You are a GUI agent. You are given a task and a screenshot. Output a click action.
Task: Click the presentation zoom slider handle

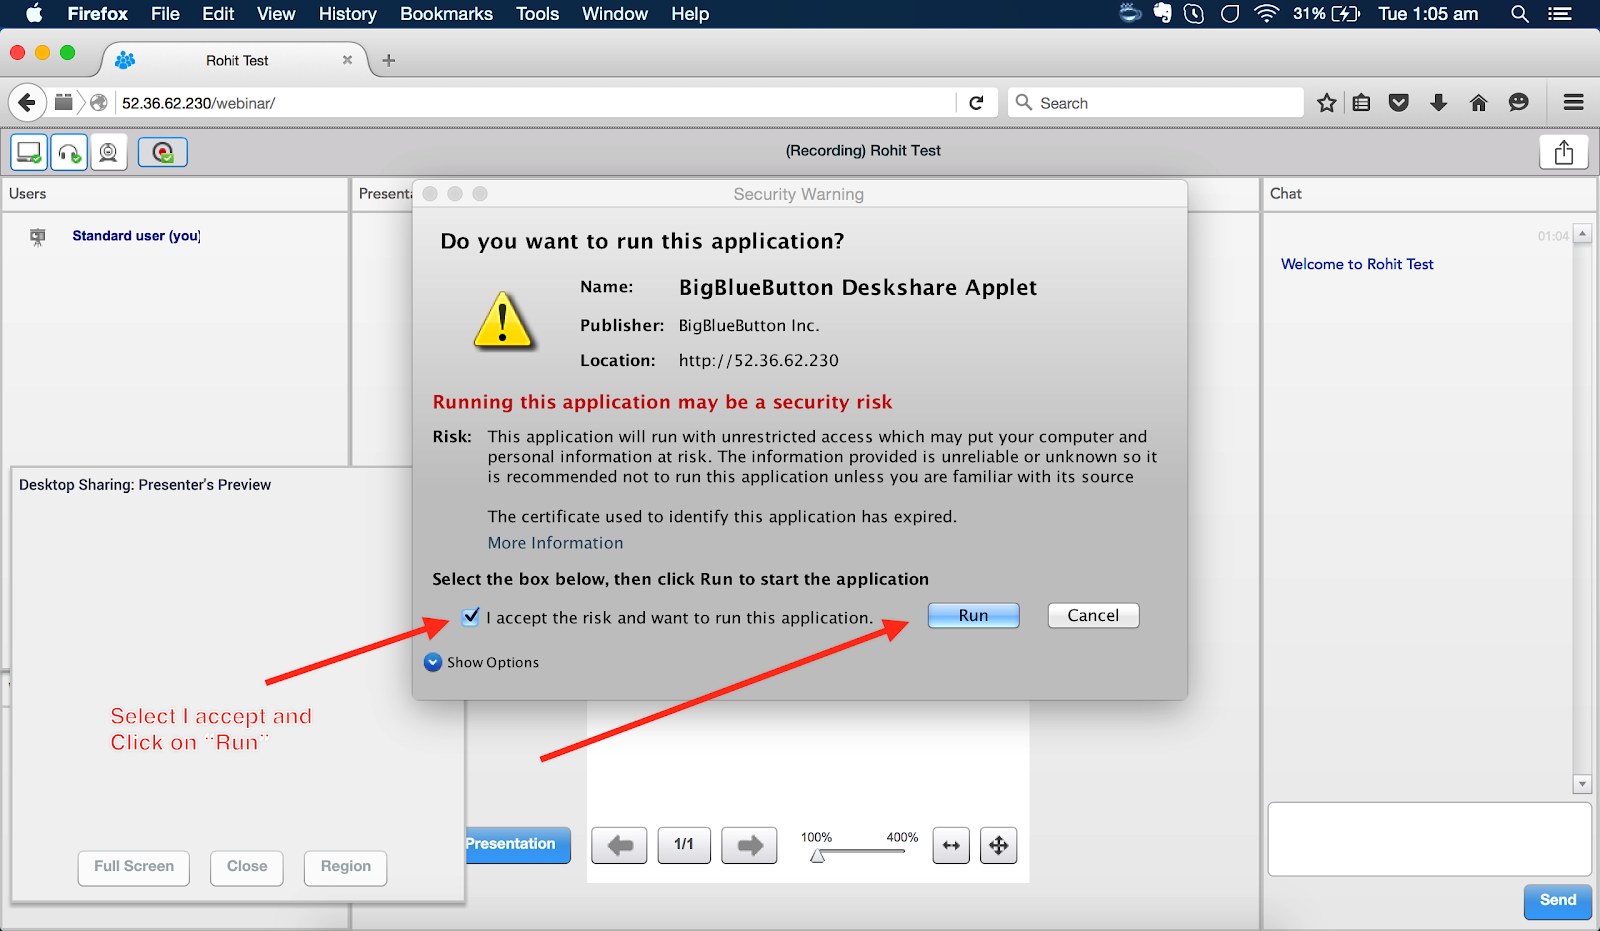[x=818, y=856]
